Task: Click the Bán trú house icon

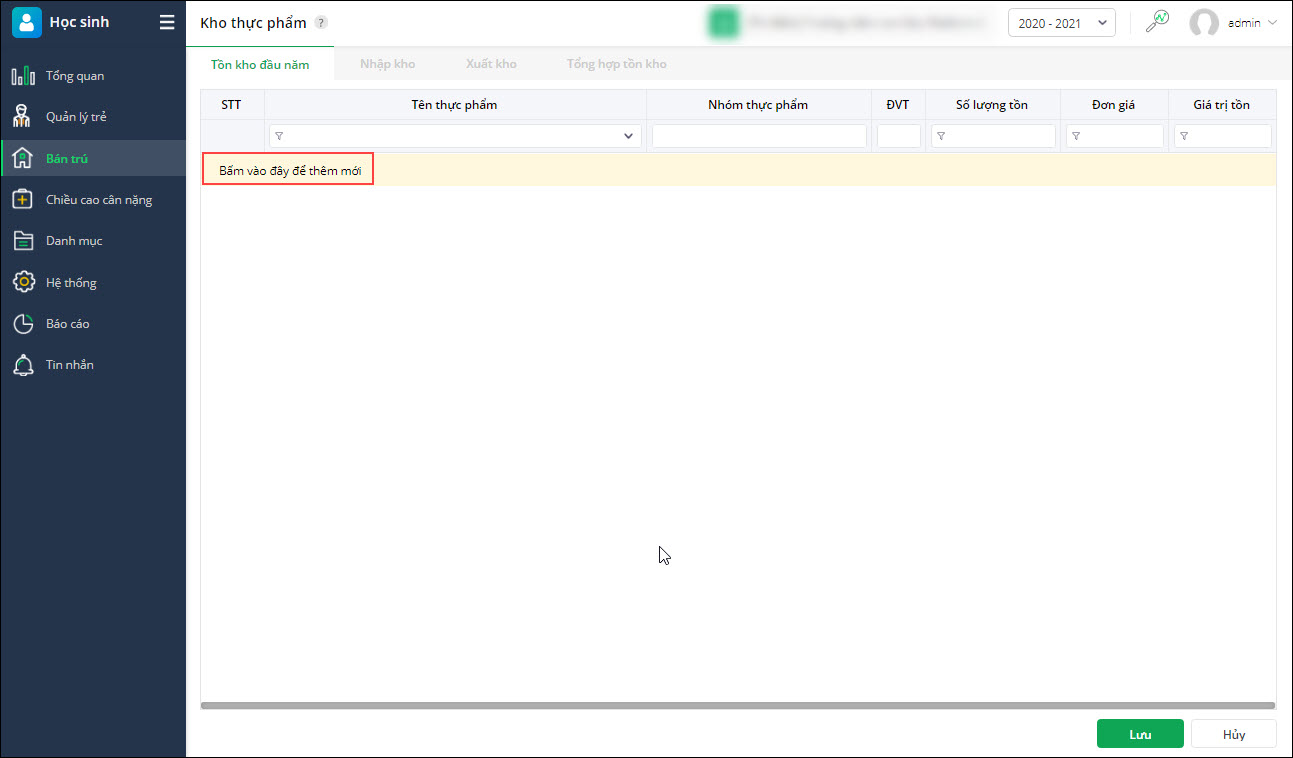Action: coord(23,158)
